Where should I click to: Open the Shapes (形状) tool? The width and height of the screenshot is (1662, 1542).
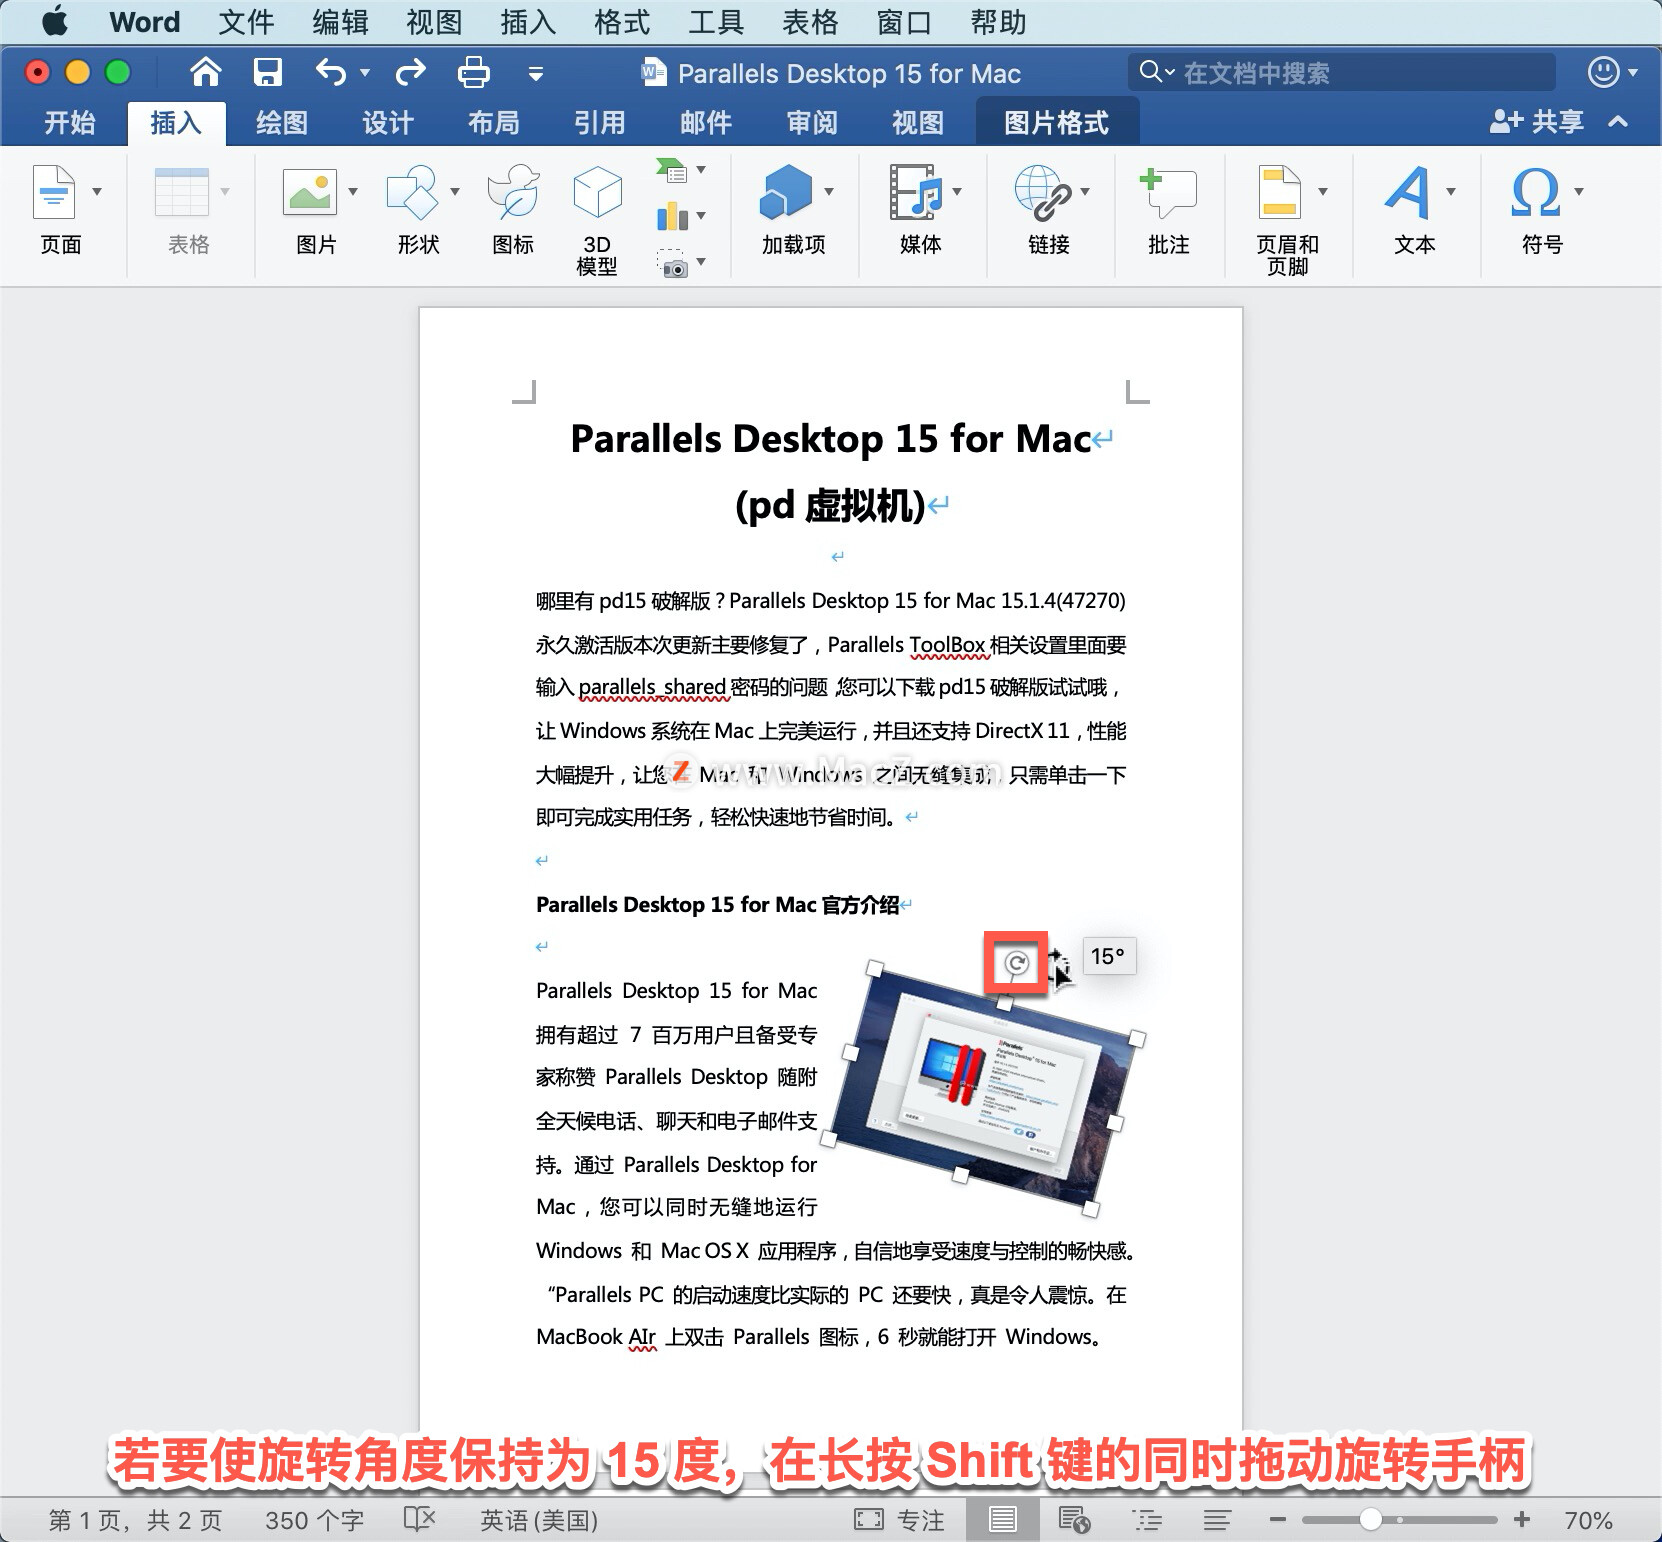pyautogui.click(x=413, y=192)
